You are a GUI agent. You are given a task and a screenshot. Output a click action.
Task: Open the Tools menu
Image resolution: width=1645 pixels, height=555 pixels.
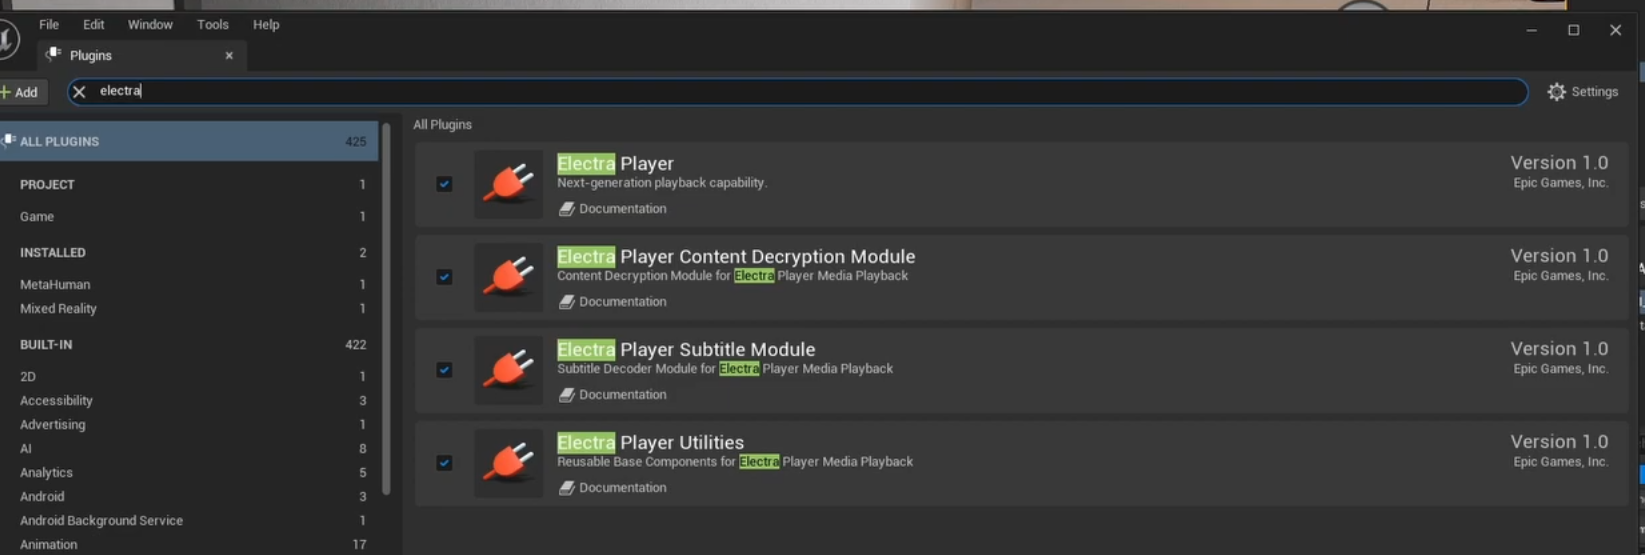click(213, 24)
